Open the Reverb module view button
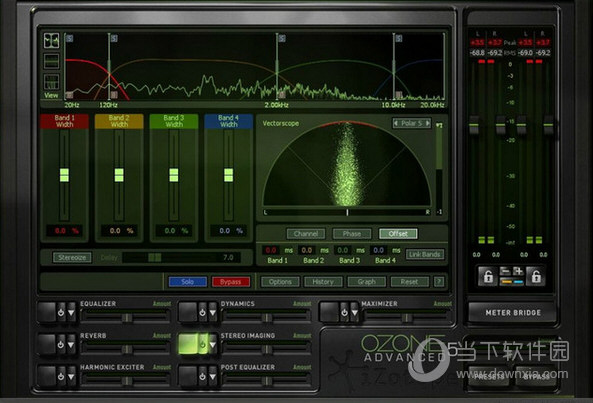Screen dimensions: 593x403 (47, 344)
